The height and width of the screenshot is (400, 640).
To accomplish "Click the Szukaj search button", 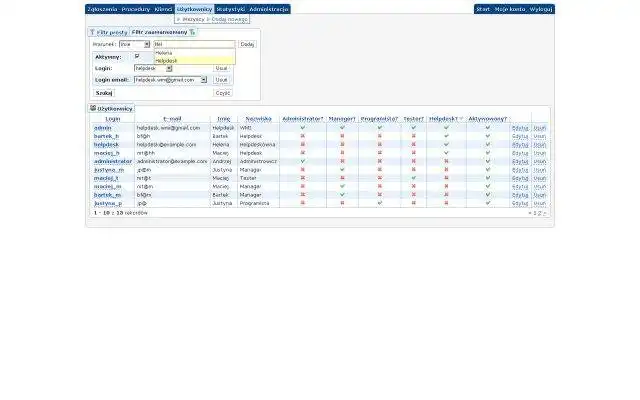I will tap(104, 93).
